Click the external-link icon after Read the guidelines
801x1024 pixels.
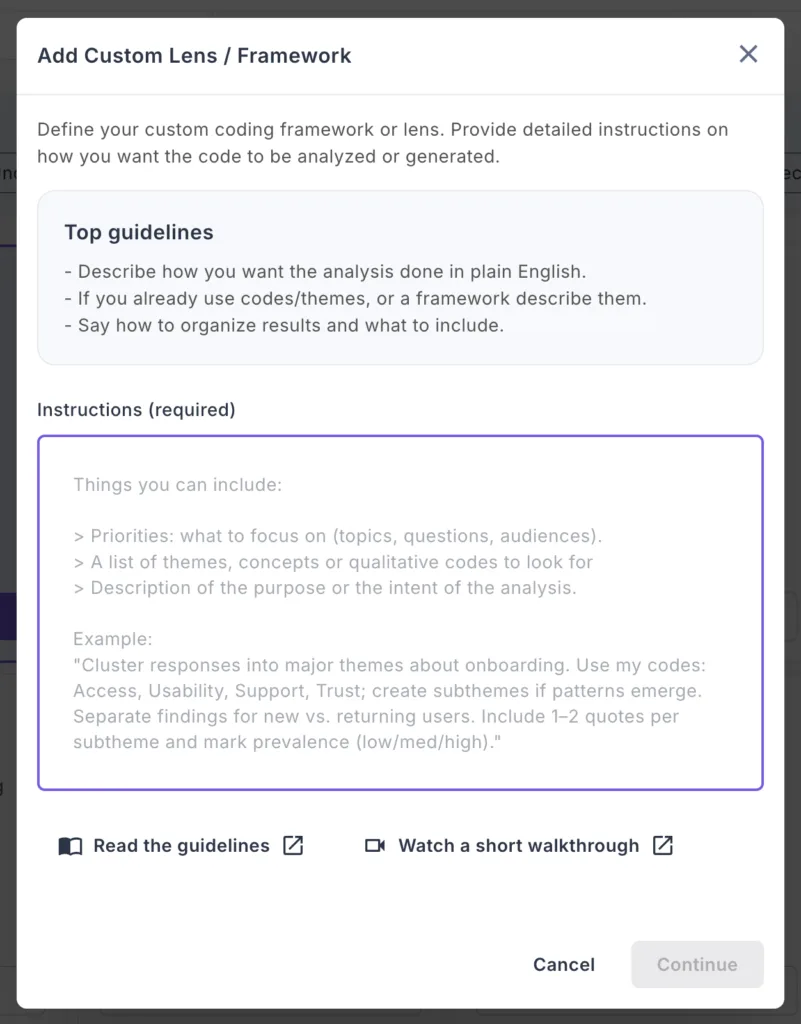tap(293, 845)
